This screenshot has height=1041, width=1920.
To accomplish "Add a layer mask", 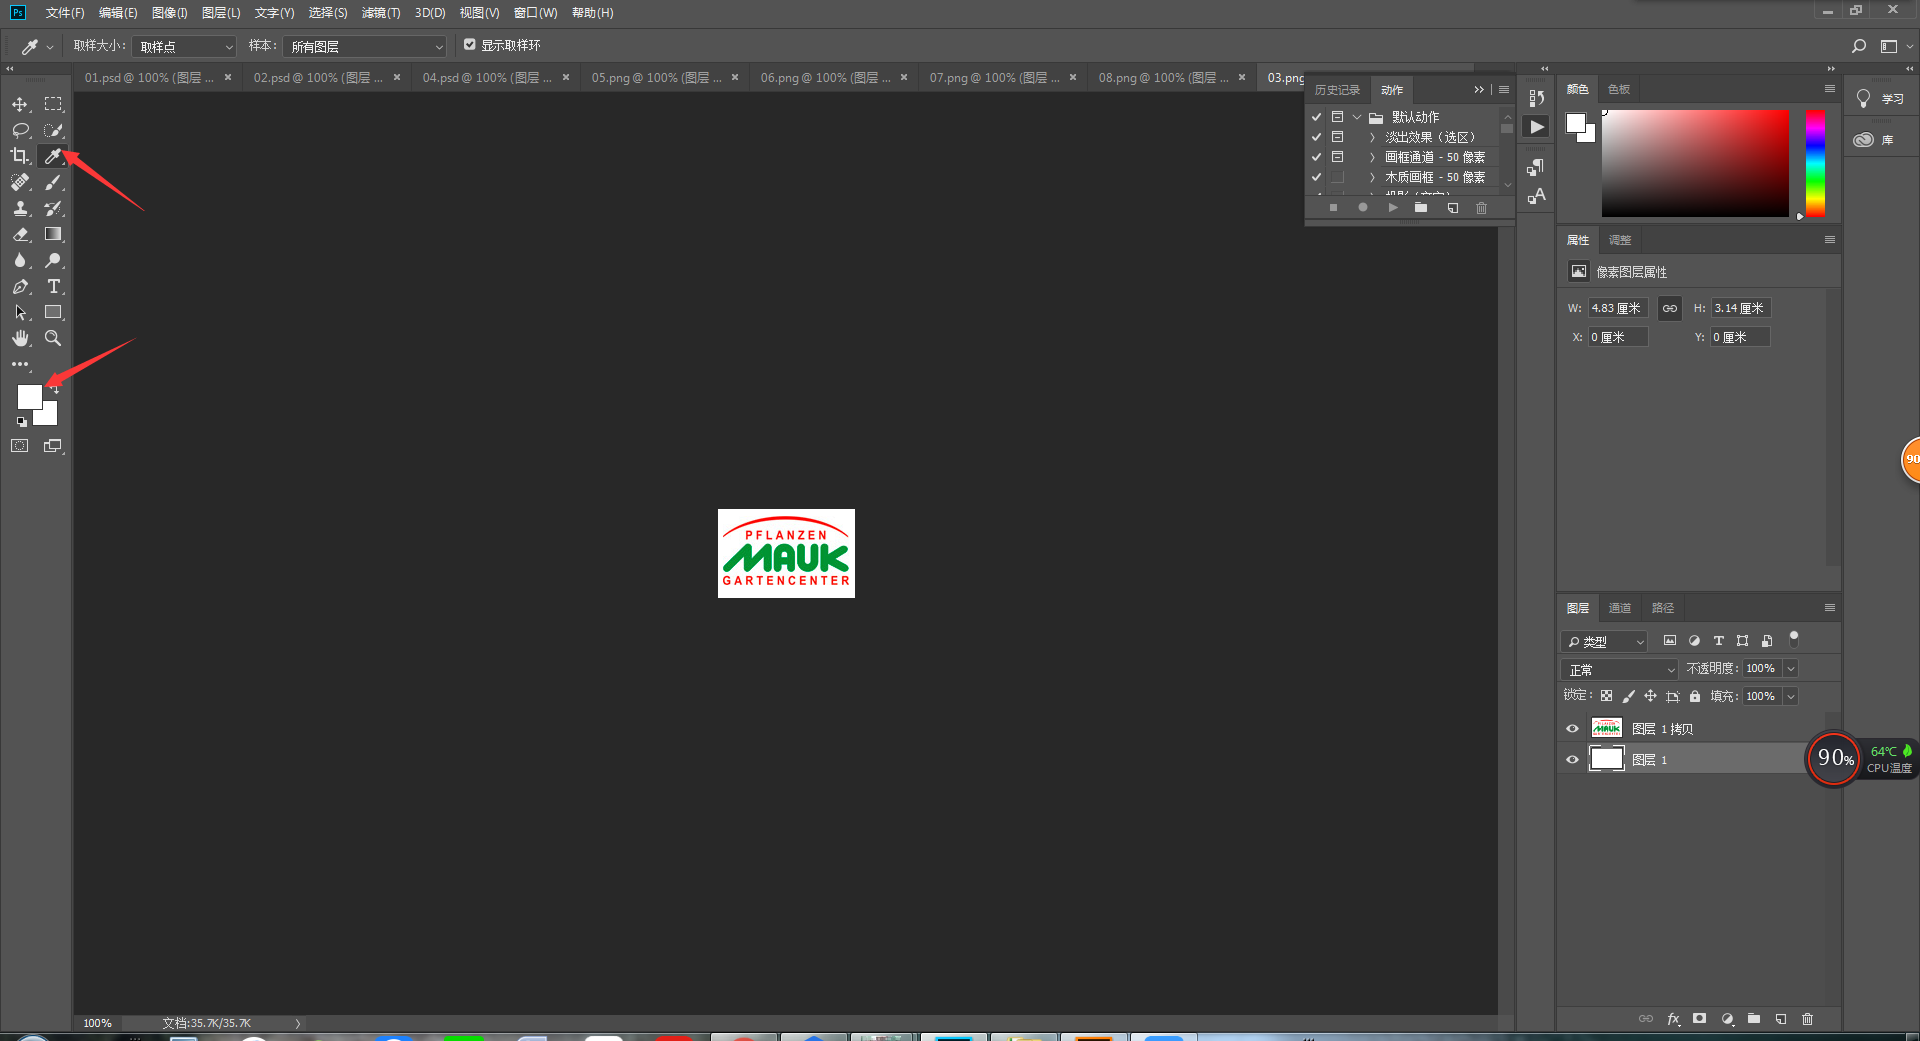I will [1700, 1019].
